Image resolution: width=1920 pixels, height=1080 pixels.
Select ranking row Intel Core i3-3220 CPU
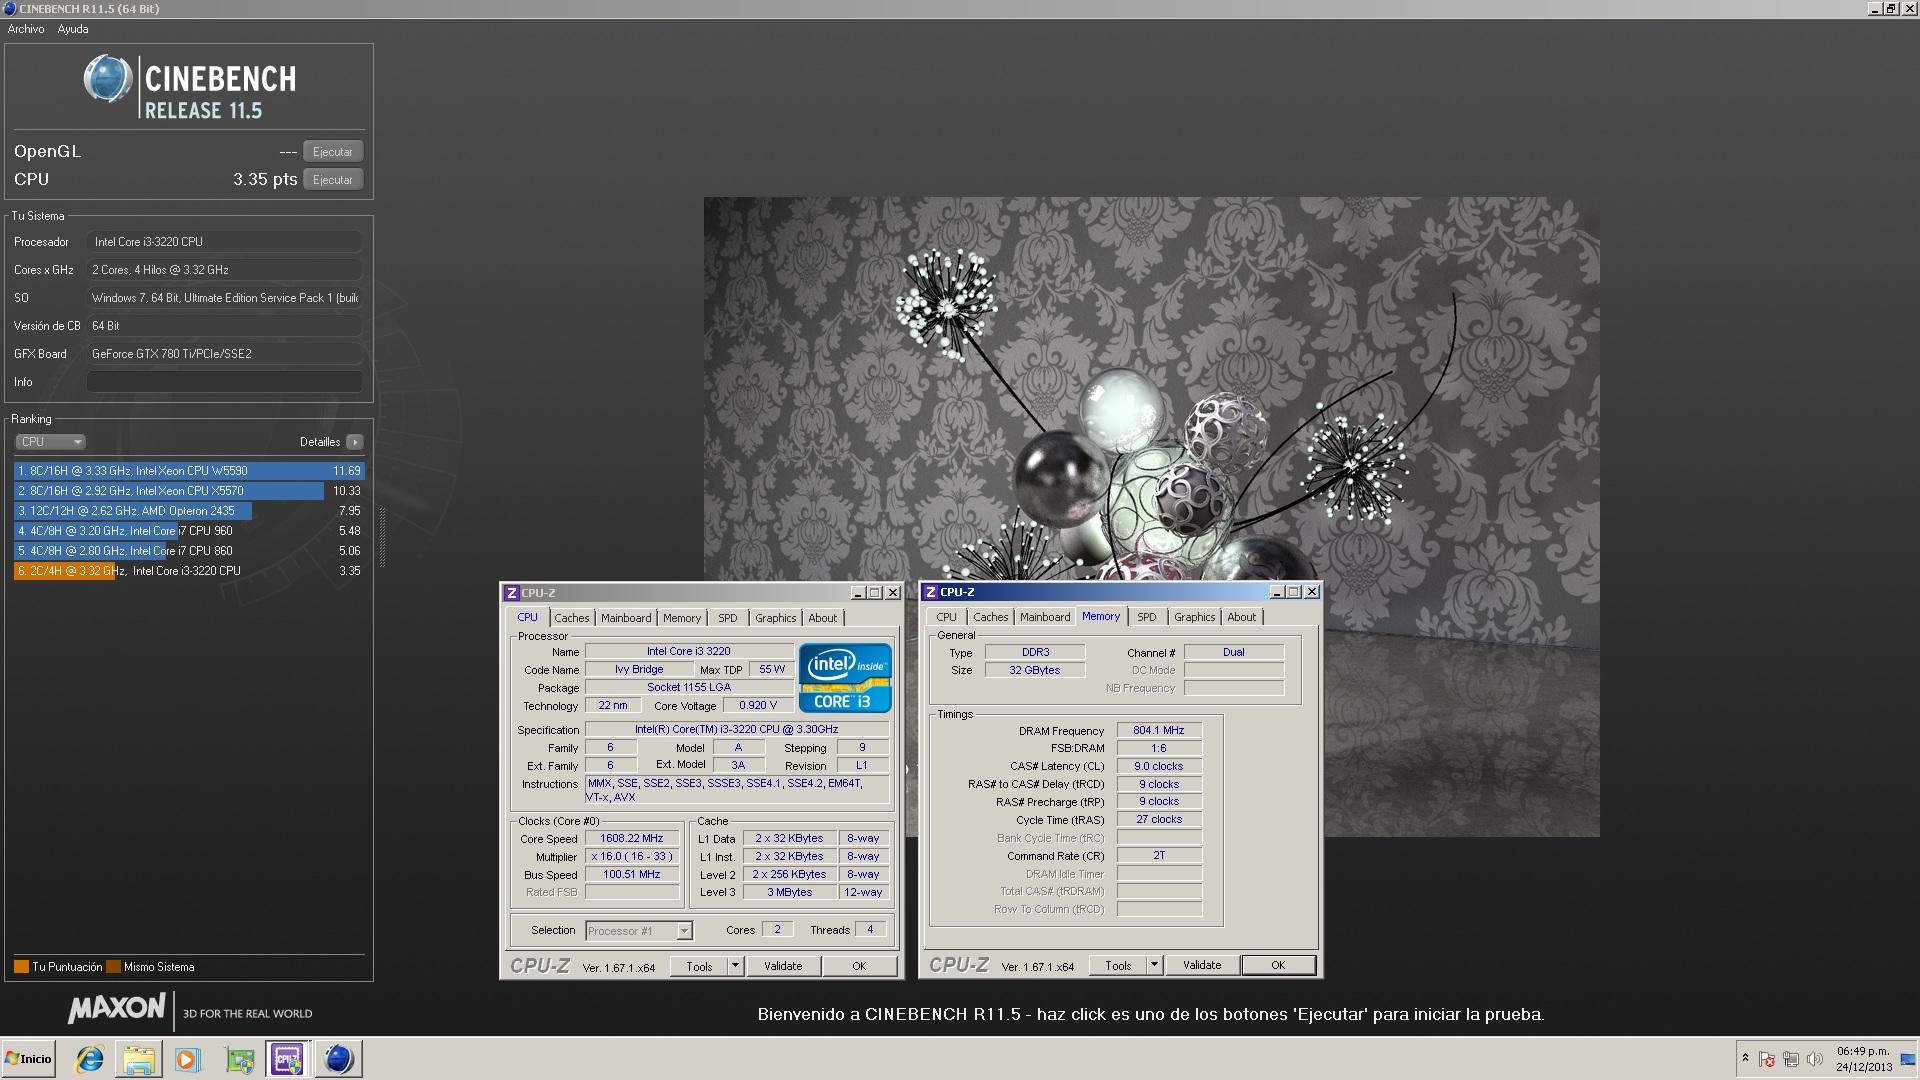[189, 571]
